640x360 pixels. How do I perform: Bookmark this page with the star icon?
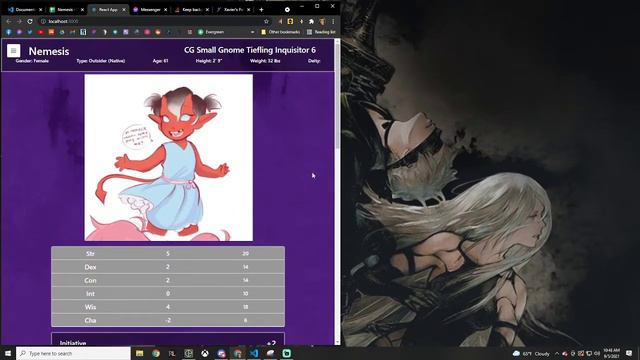pyautogui.click(x=266, y=21)
